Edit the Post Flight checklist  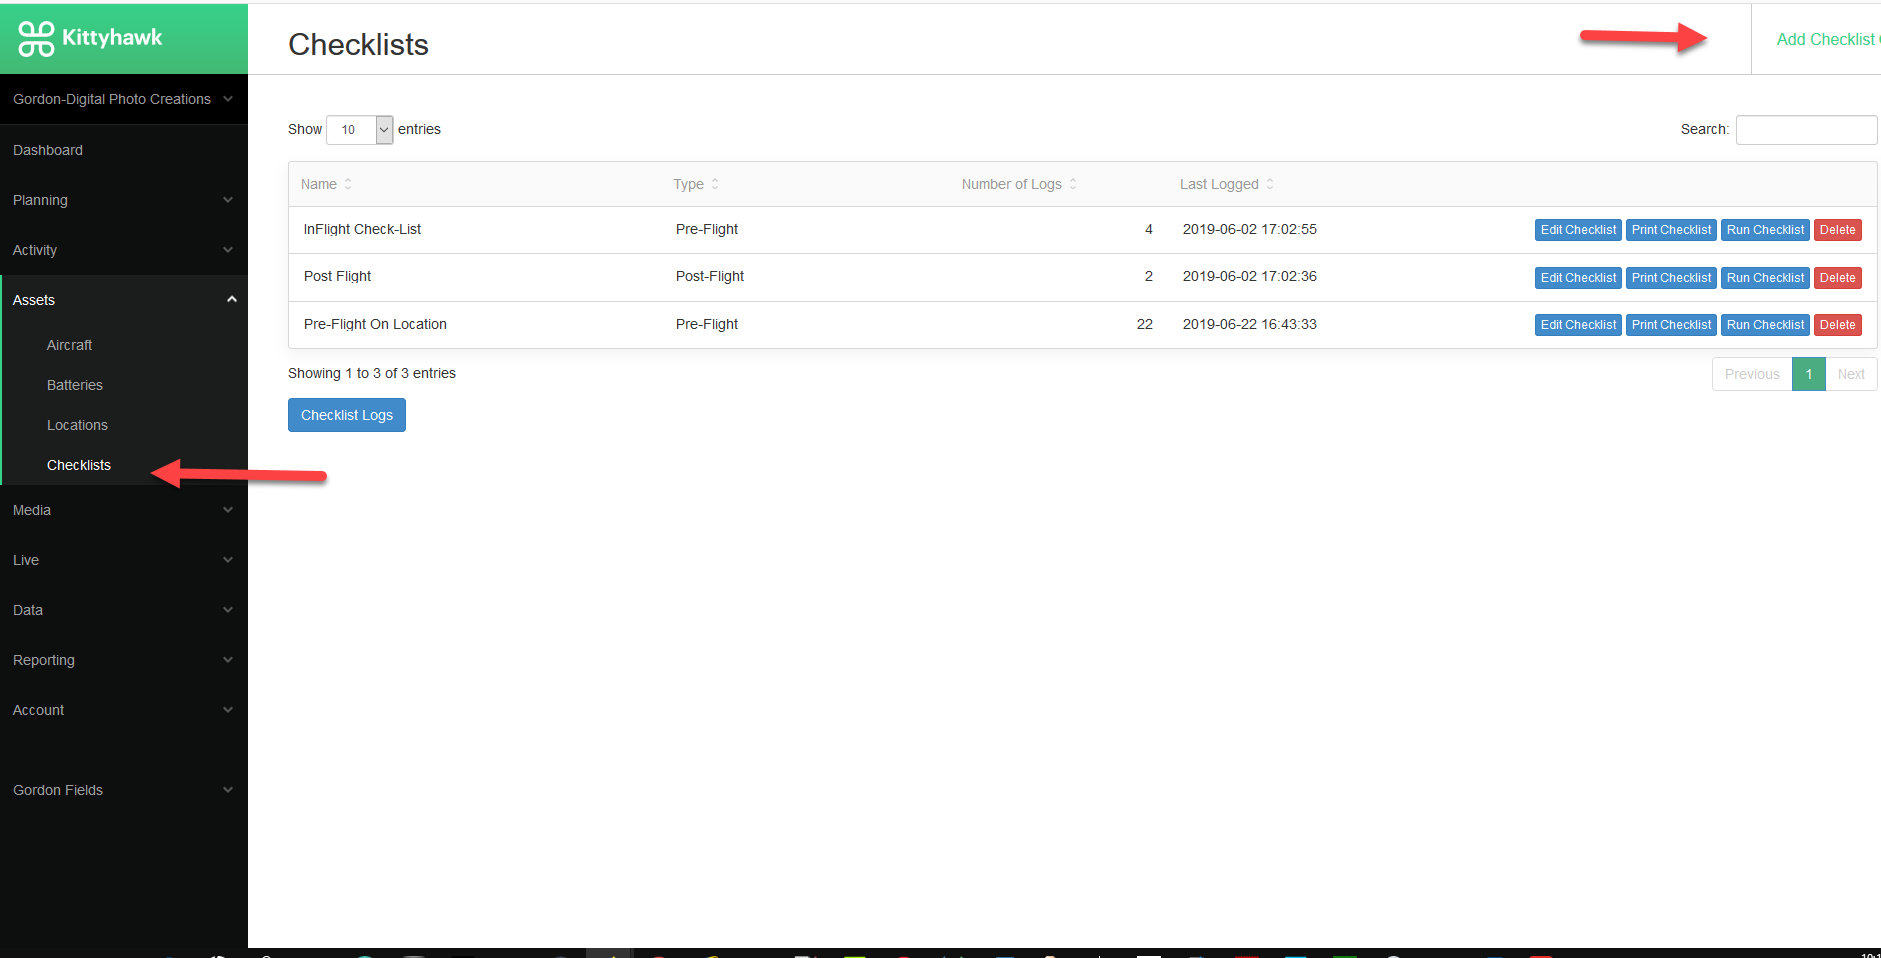(x=1578, y=278)
